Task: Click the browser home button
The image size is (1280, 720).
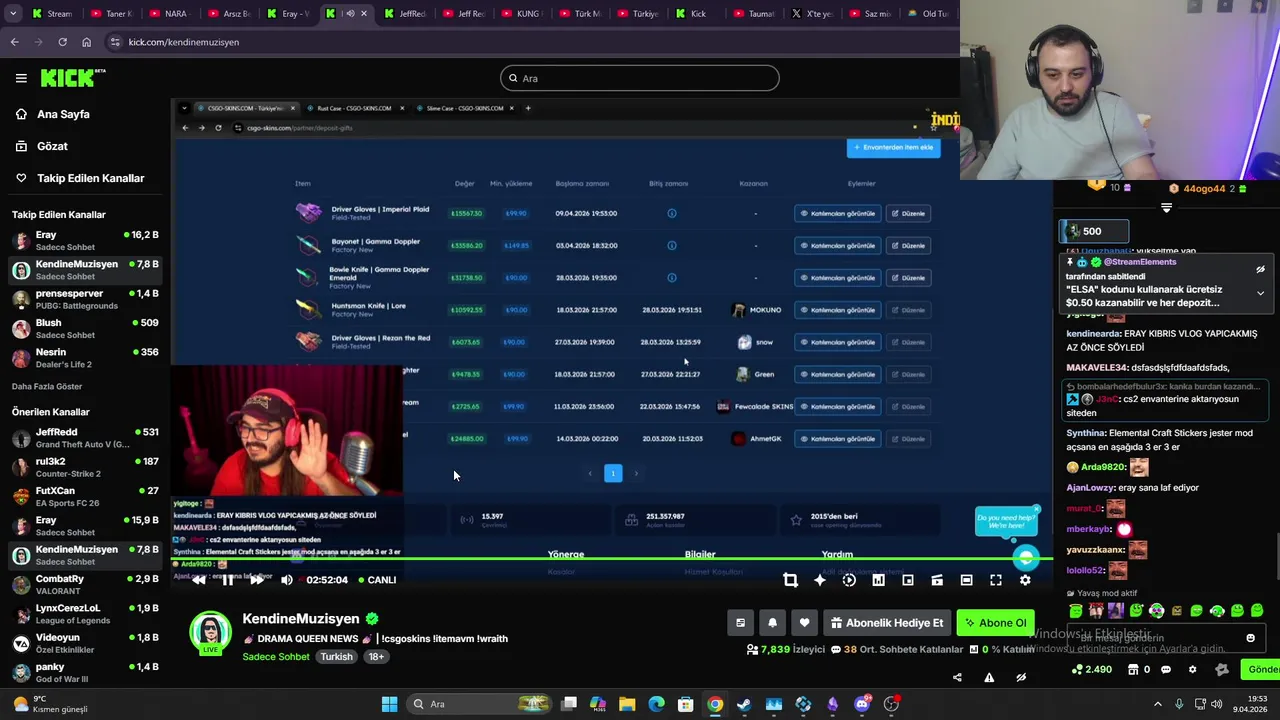Action: 86,42
